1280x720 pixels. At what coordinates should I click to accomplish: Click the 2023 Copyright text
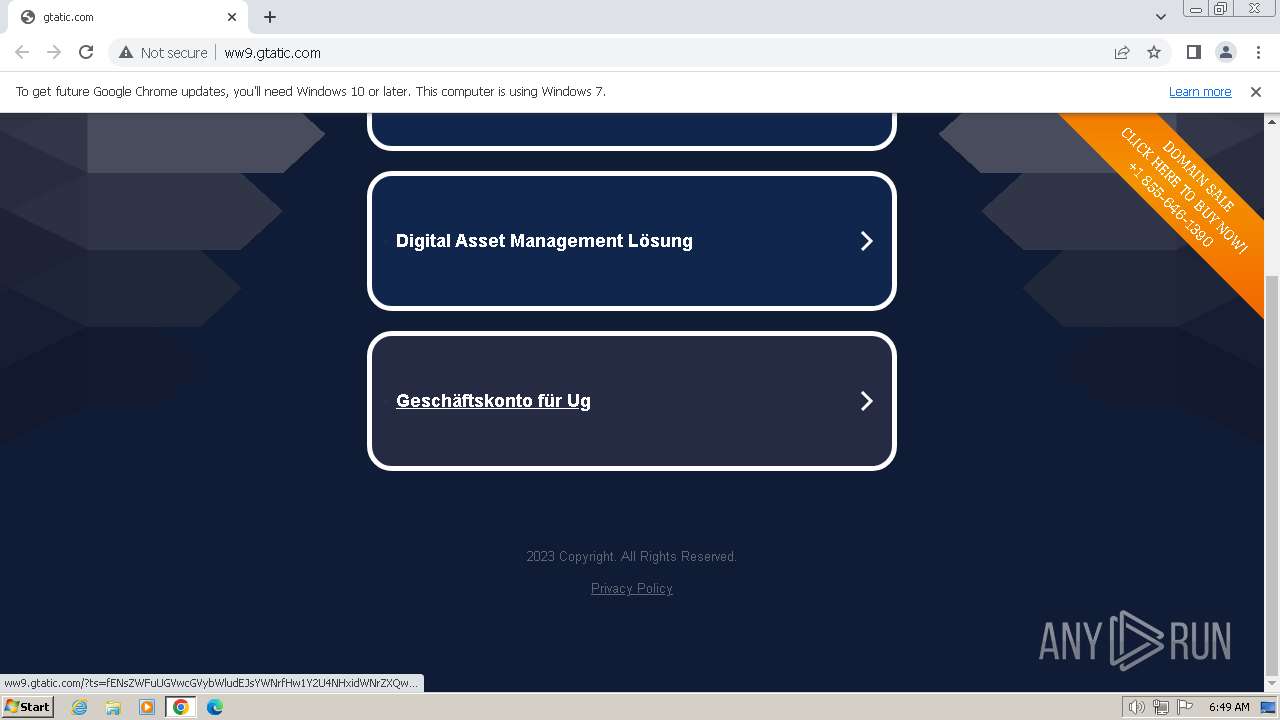(x=632, y=557)
